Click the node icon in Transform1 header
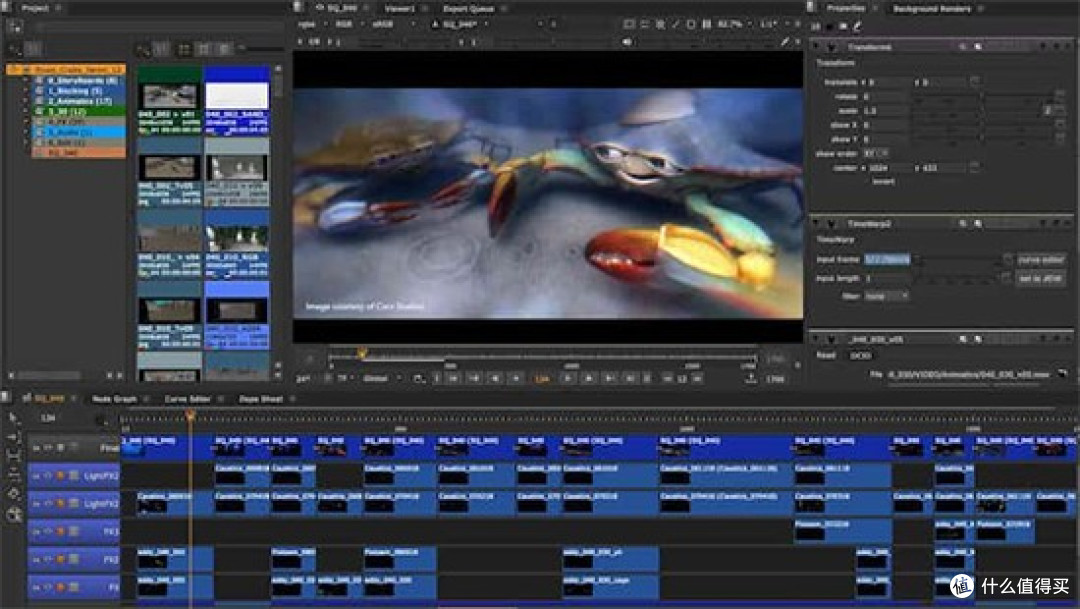The image size is (1080, 609). point(831,47)
